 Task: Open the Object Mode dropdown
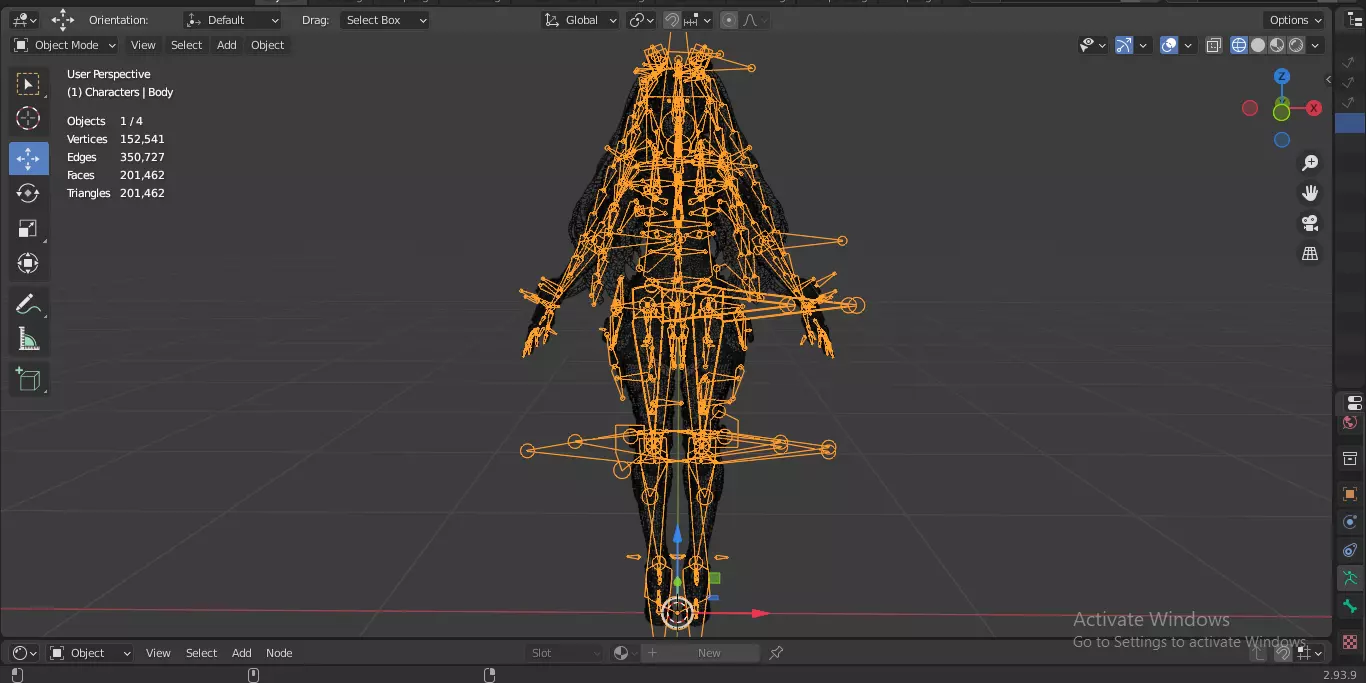65,45
